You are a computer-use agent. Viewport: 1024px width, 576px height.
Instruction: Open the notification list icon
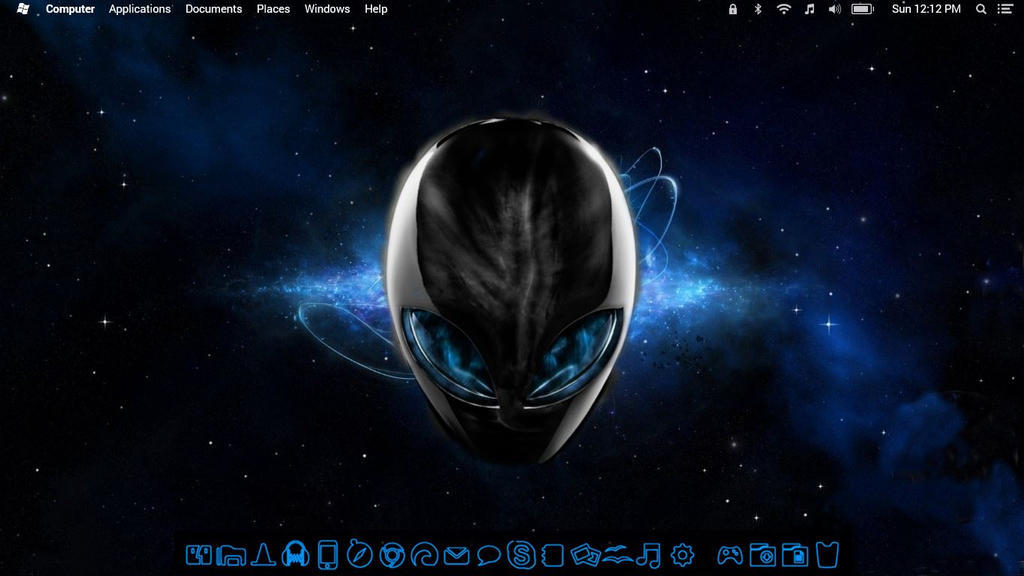1005,9
